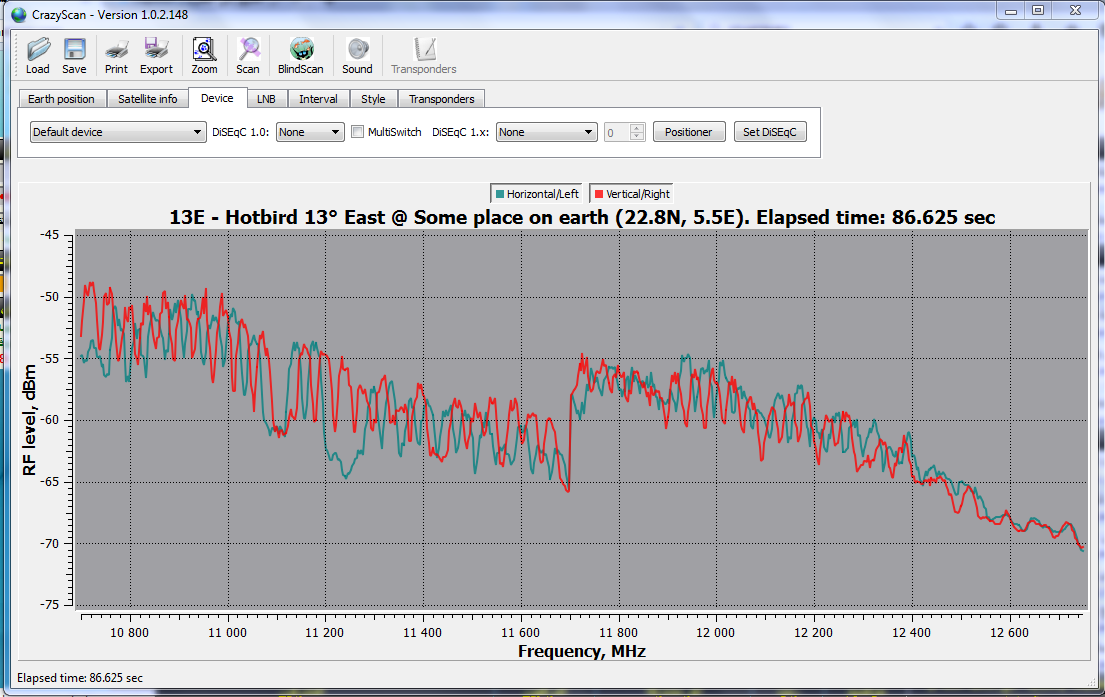The image size is (1105, 697).
Task: Print the spectrum chart
Action: [x=116, y=55]
